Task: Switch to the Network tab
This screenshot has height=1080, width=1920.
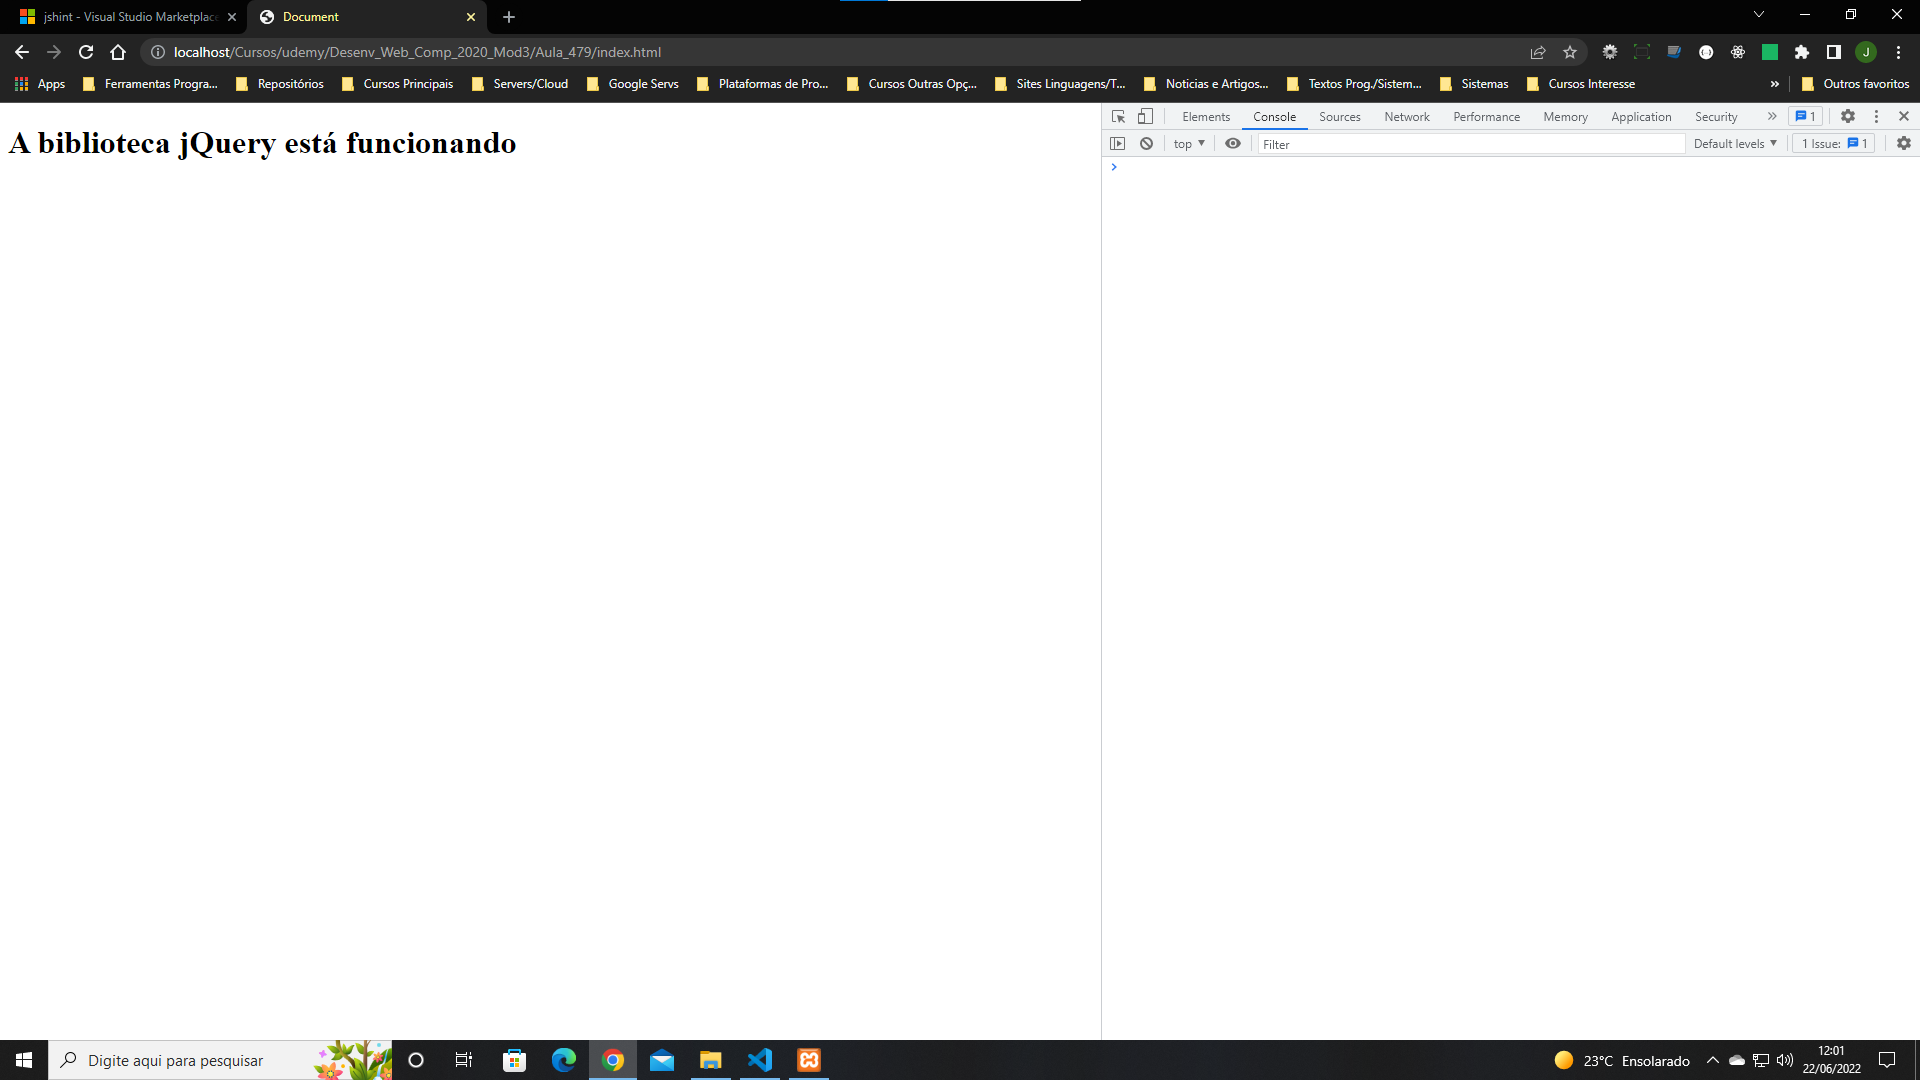Action: pyautogui.click(x=1406, y=117)
